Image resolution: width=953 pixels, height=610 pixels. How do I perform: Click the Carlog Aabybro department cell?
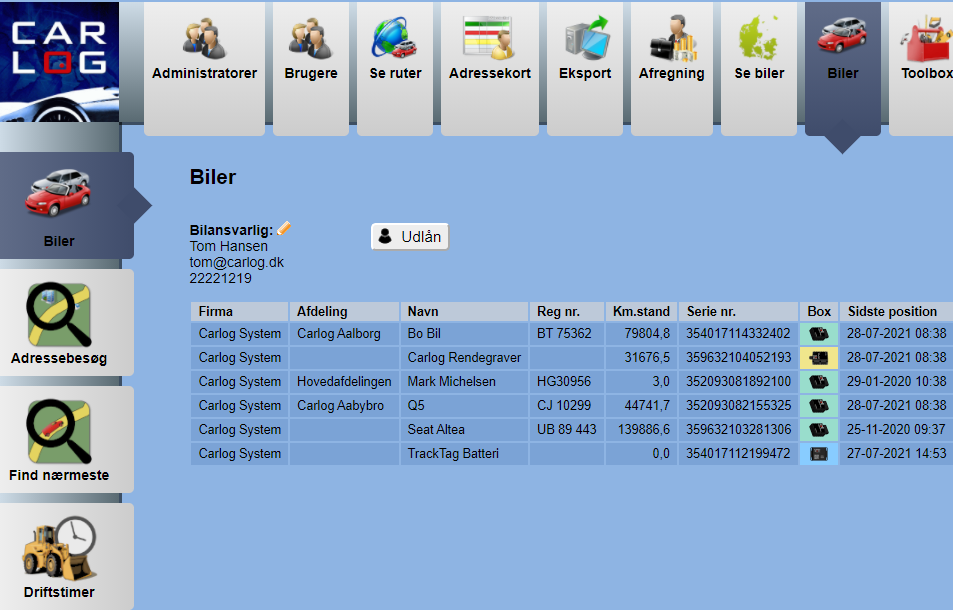(345, 405)
